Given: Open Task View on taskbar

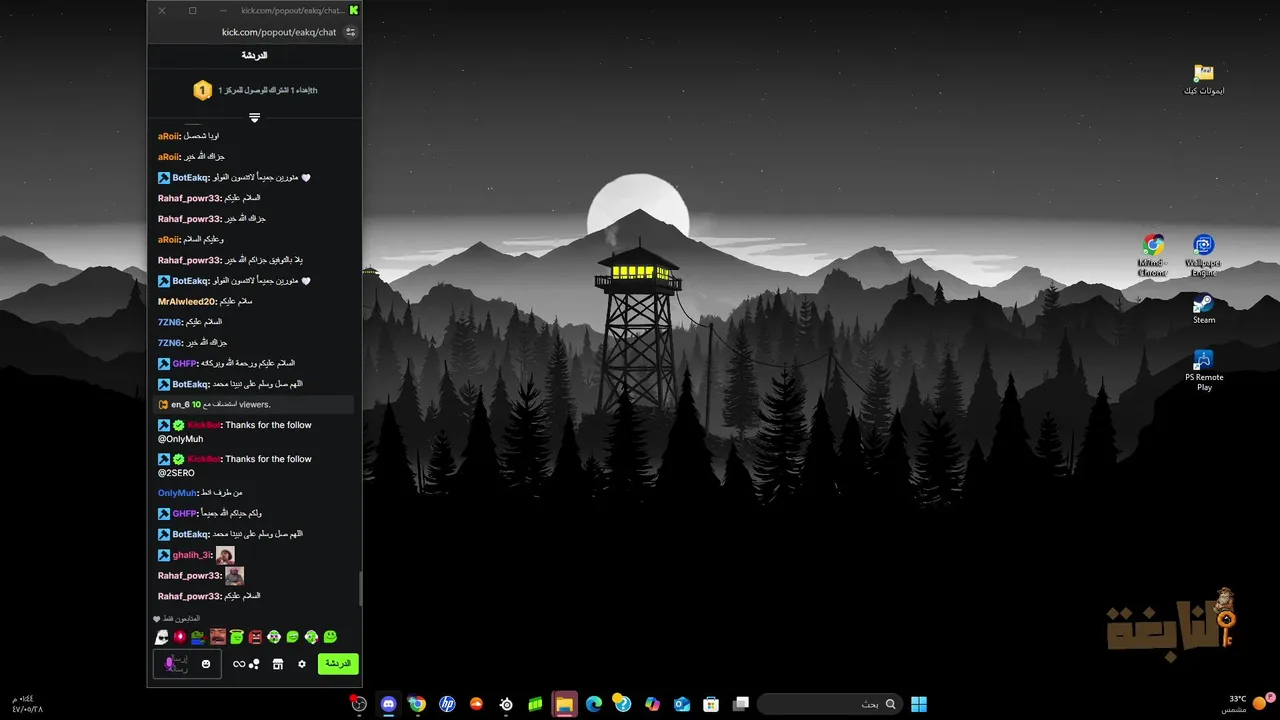Looking at the screenshot, I should point(741,704).
